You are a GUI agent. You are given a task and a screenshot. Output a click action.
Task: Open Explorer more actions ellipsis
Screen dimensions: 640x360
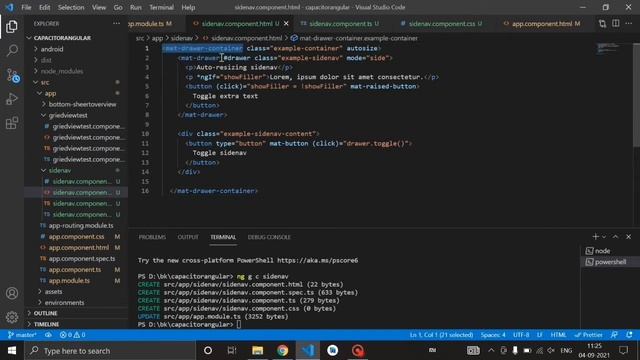pyautogui.click(x=116, y=24)
